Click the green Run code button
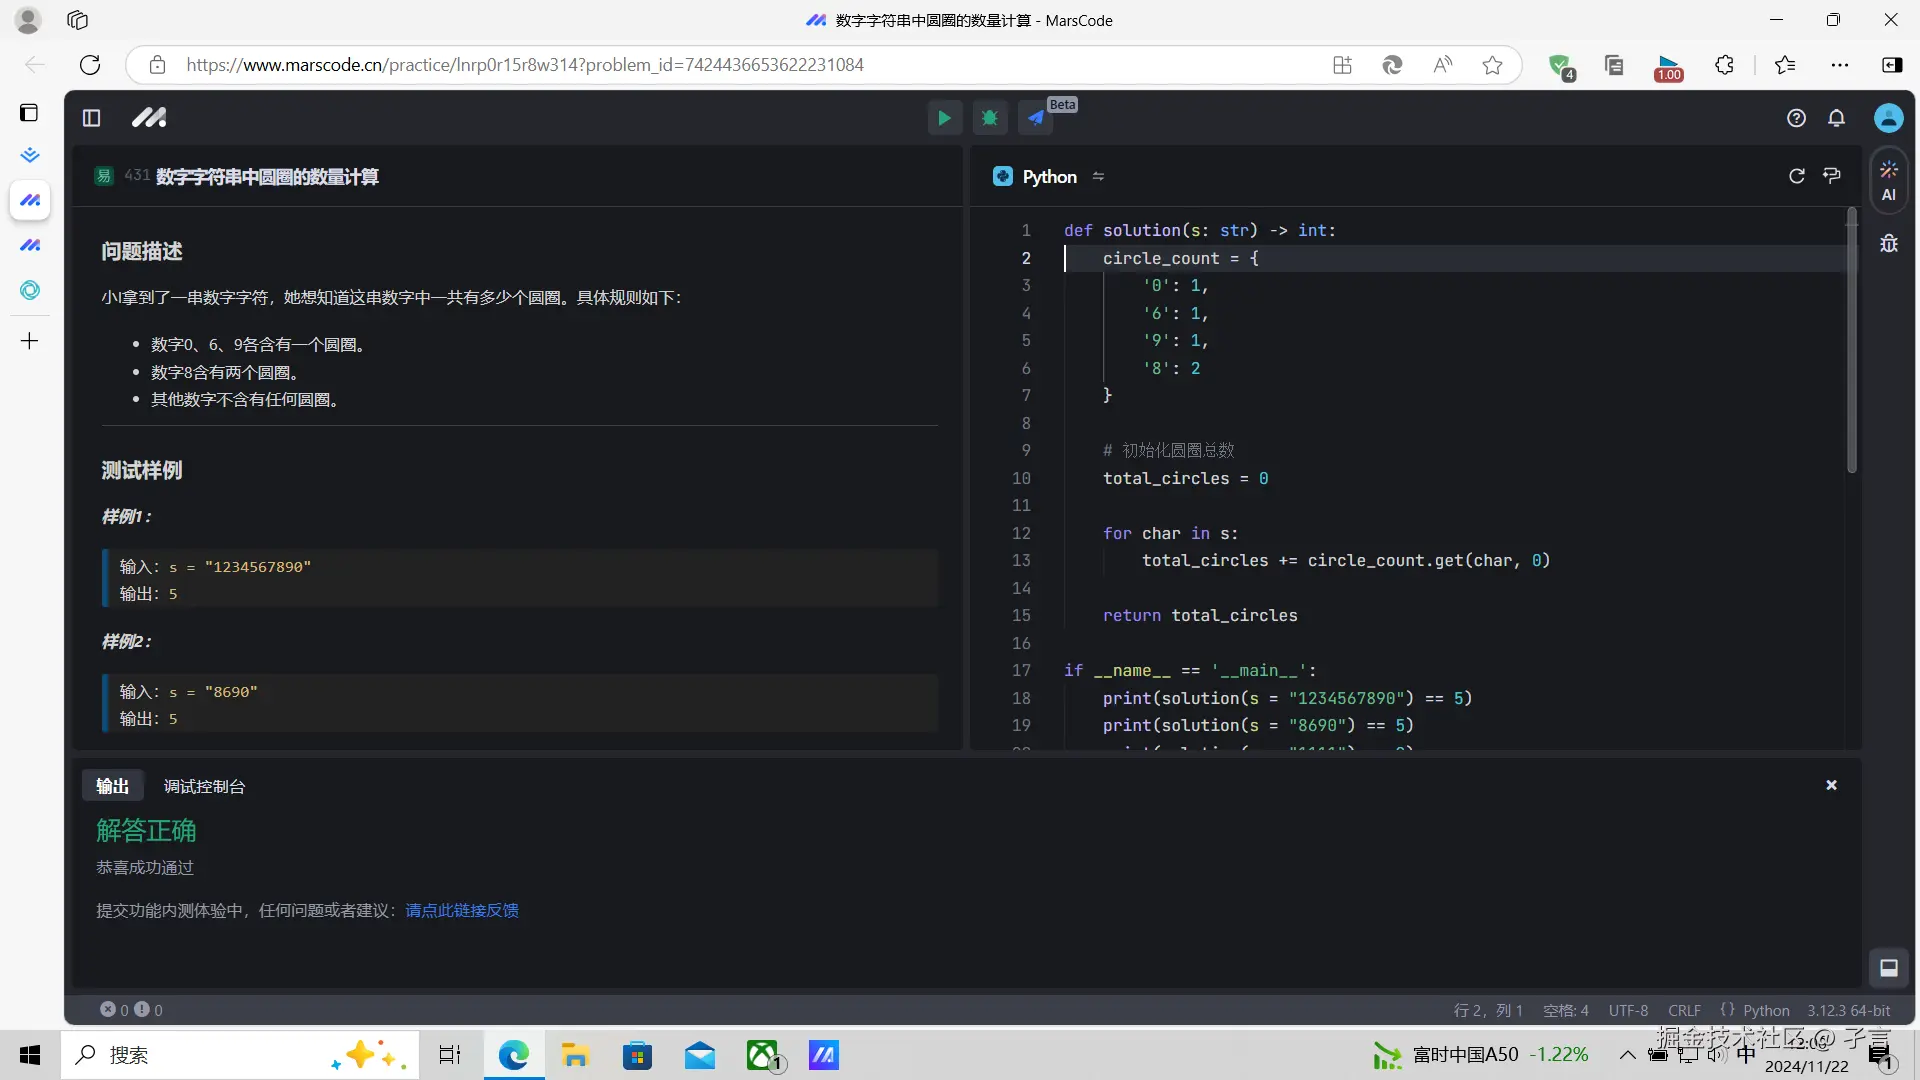Image resolution: width=1920 pixels, height=1080 pixels. click(943, 118)
